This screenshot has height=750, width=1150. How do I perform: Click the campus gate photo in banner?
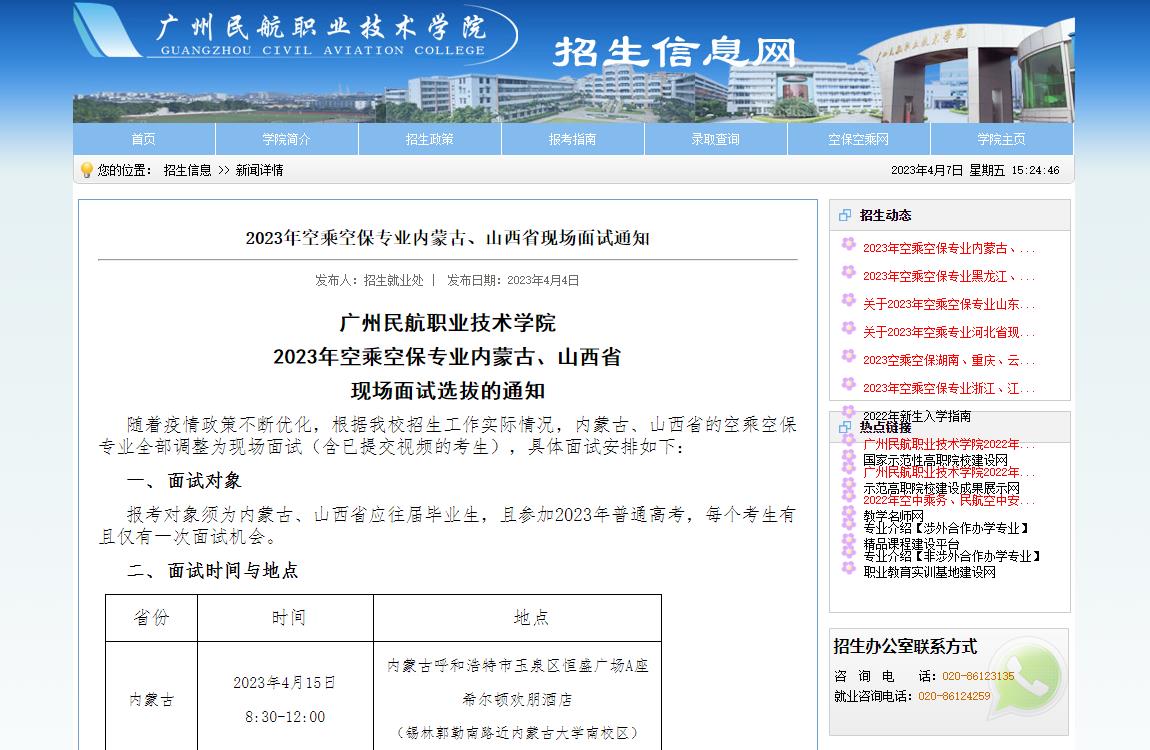pyautogui.click(x=968, y=73)
